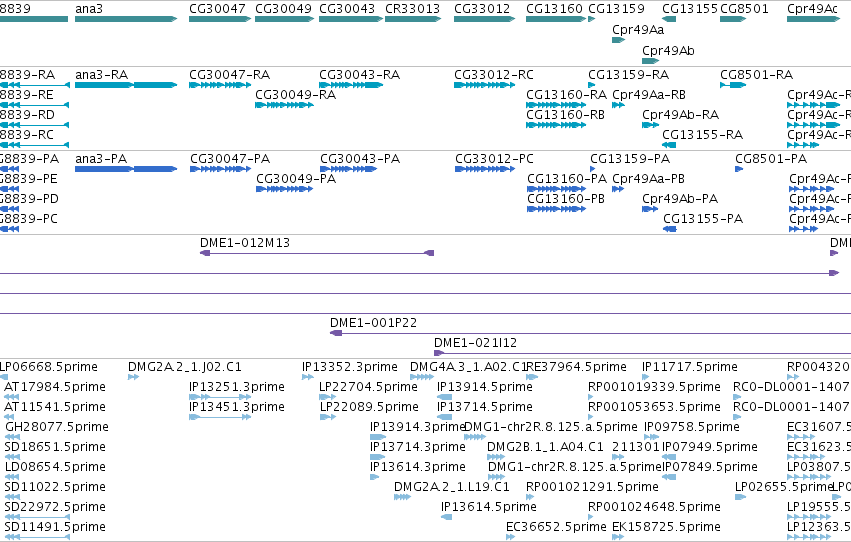
Task: Select the LD08654.5prime EST label
Action: coord(55,467)
